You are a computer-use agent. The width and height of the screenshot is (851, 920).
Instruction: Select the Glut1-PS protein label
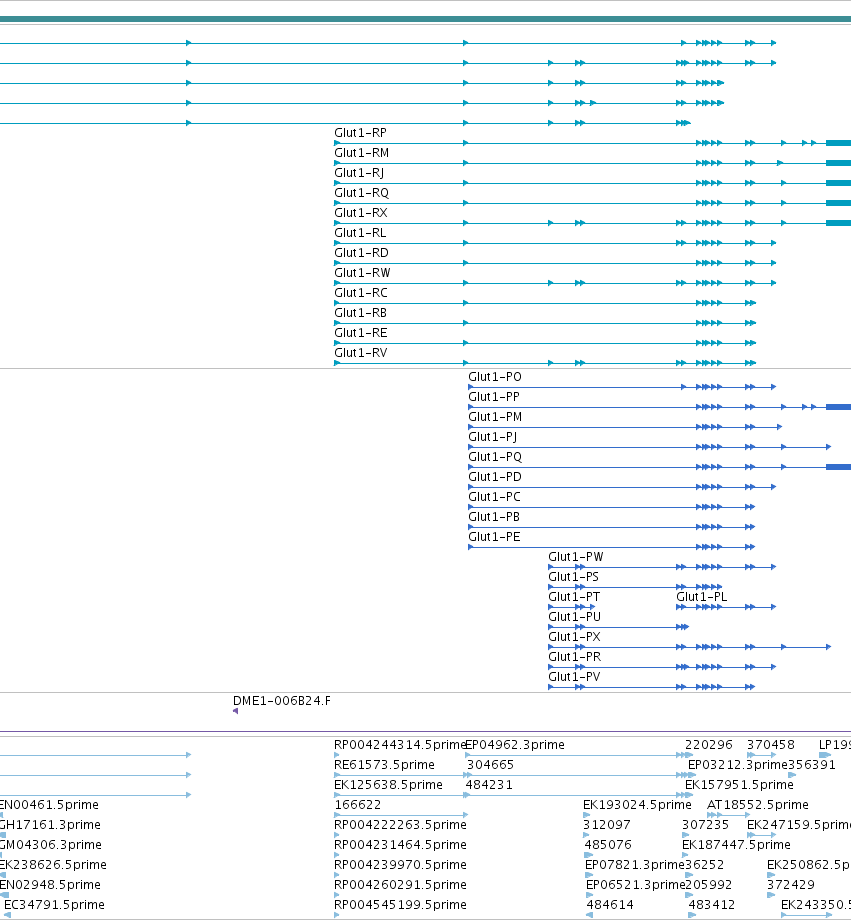click(573, 577)
